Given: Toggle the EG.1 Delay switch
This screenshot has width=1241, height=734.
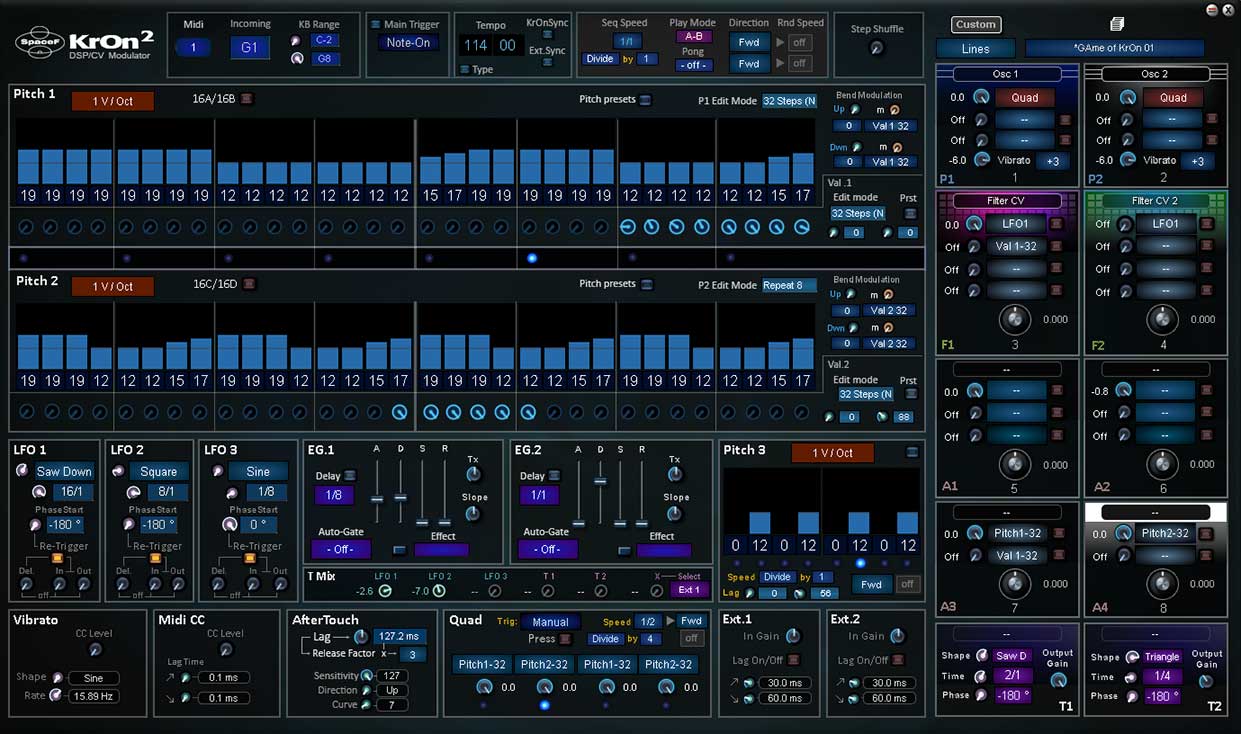Looking at the screenshot, I should click(x=350, y=476).
